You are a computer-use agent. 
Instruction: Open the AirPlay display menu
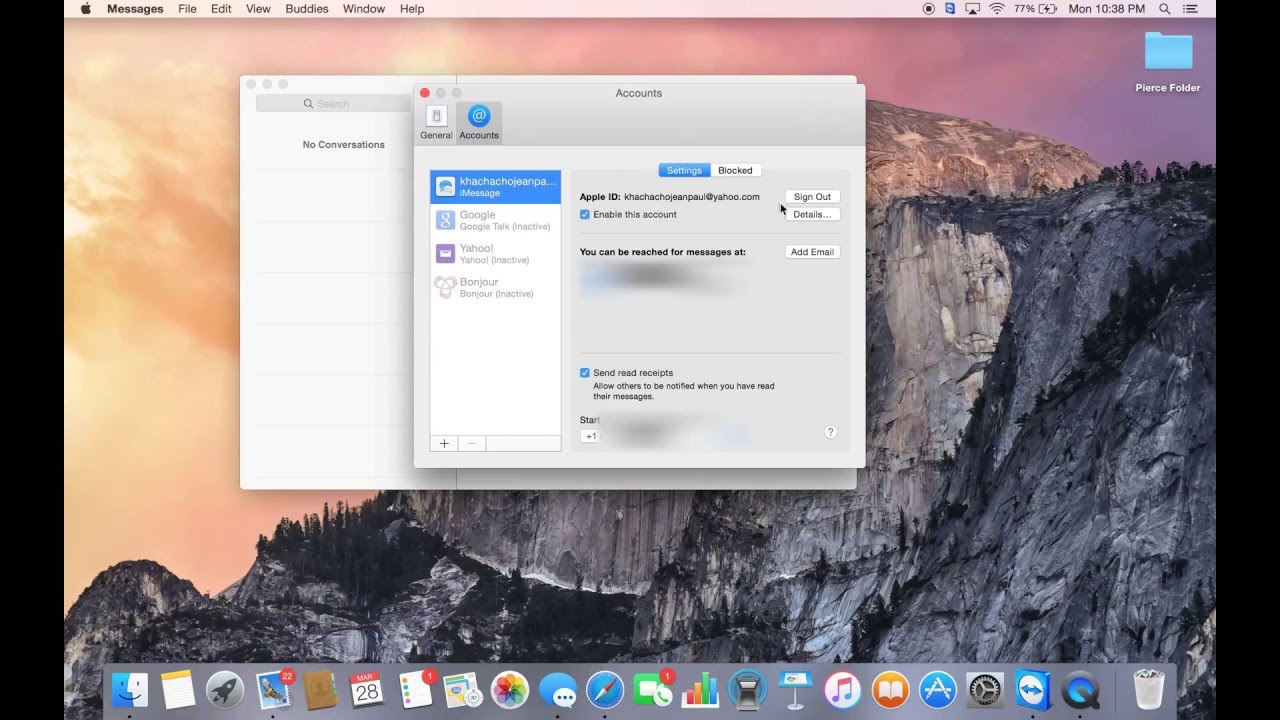(972, 9)
